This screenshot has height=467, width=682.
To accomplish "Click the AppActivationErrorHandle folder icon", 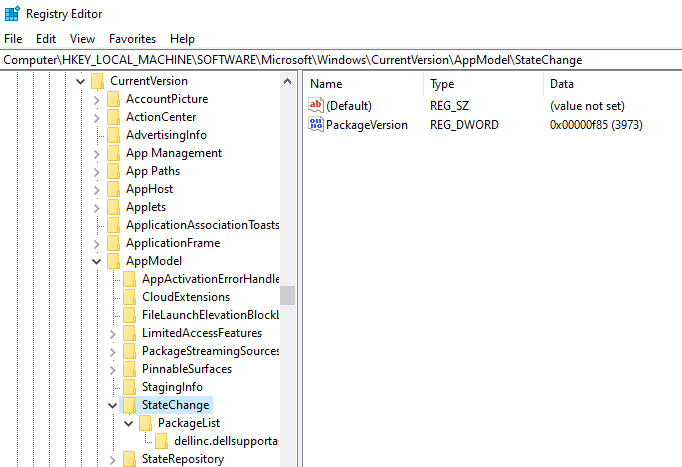I will tap(130, 279).
